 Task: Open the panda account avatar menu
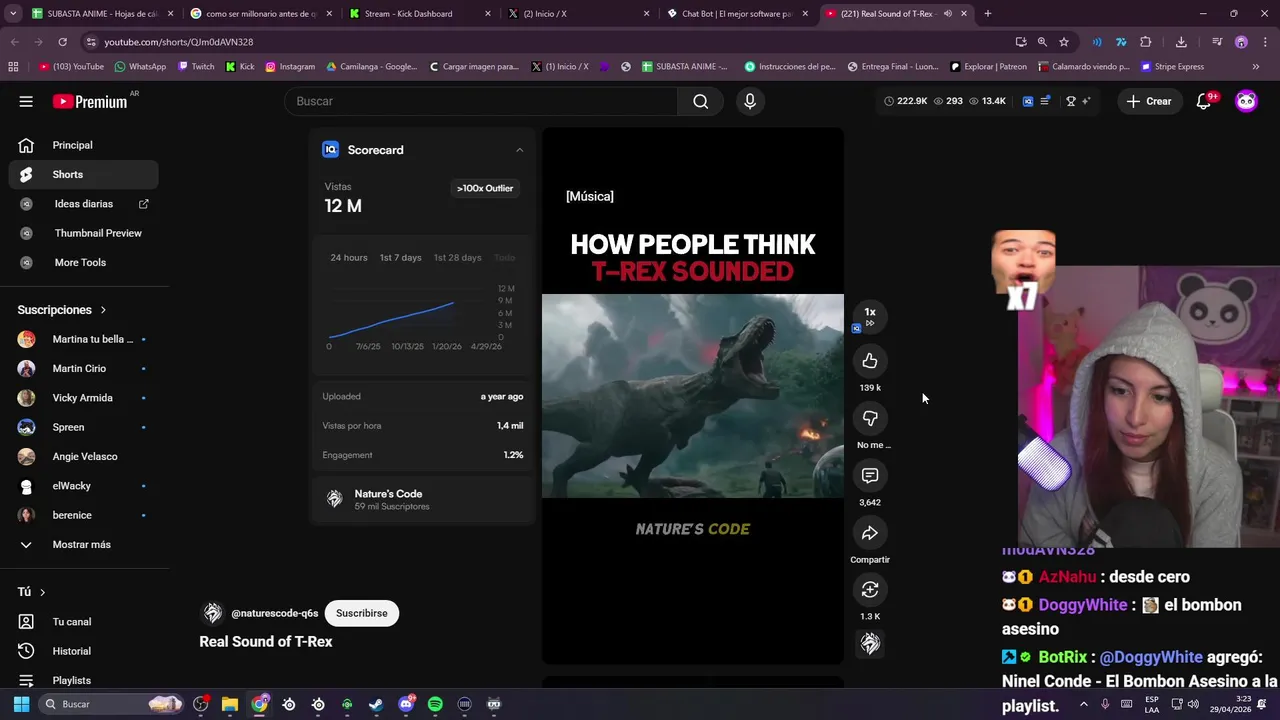1246,101
